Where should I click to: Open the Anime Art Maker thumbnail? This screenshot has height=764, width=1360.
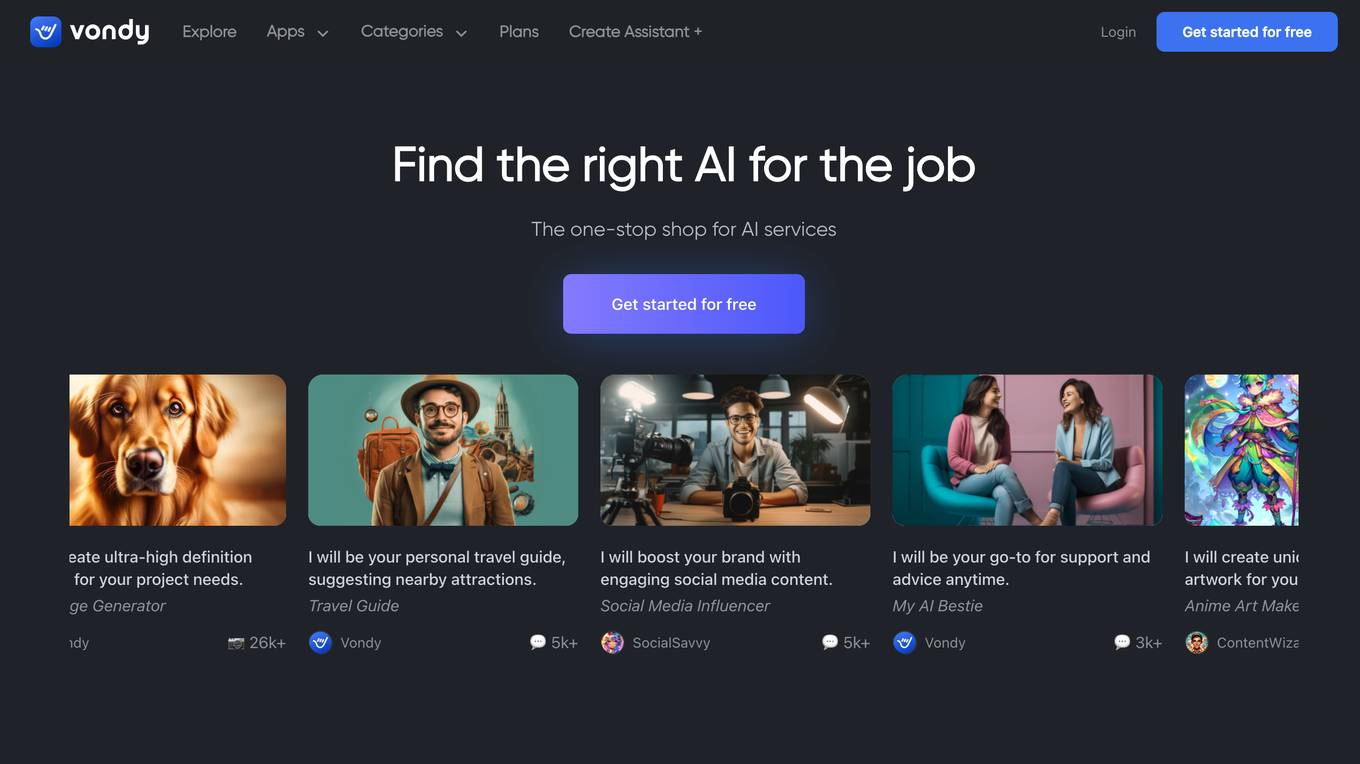point(1242,450)
